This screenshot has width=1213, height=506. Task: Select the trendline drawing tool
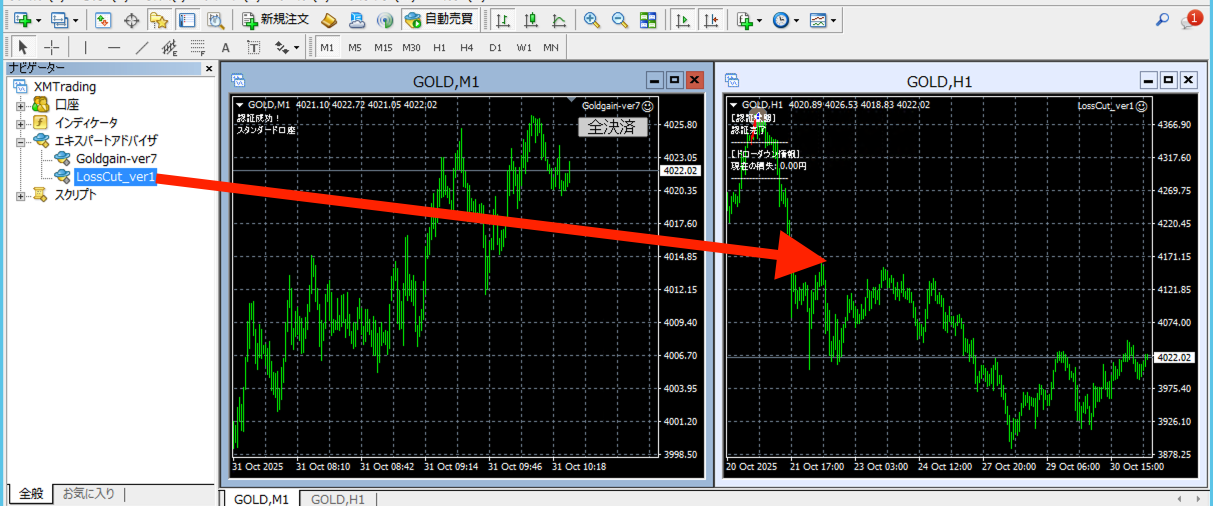[x=142, y=47]
